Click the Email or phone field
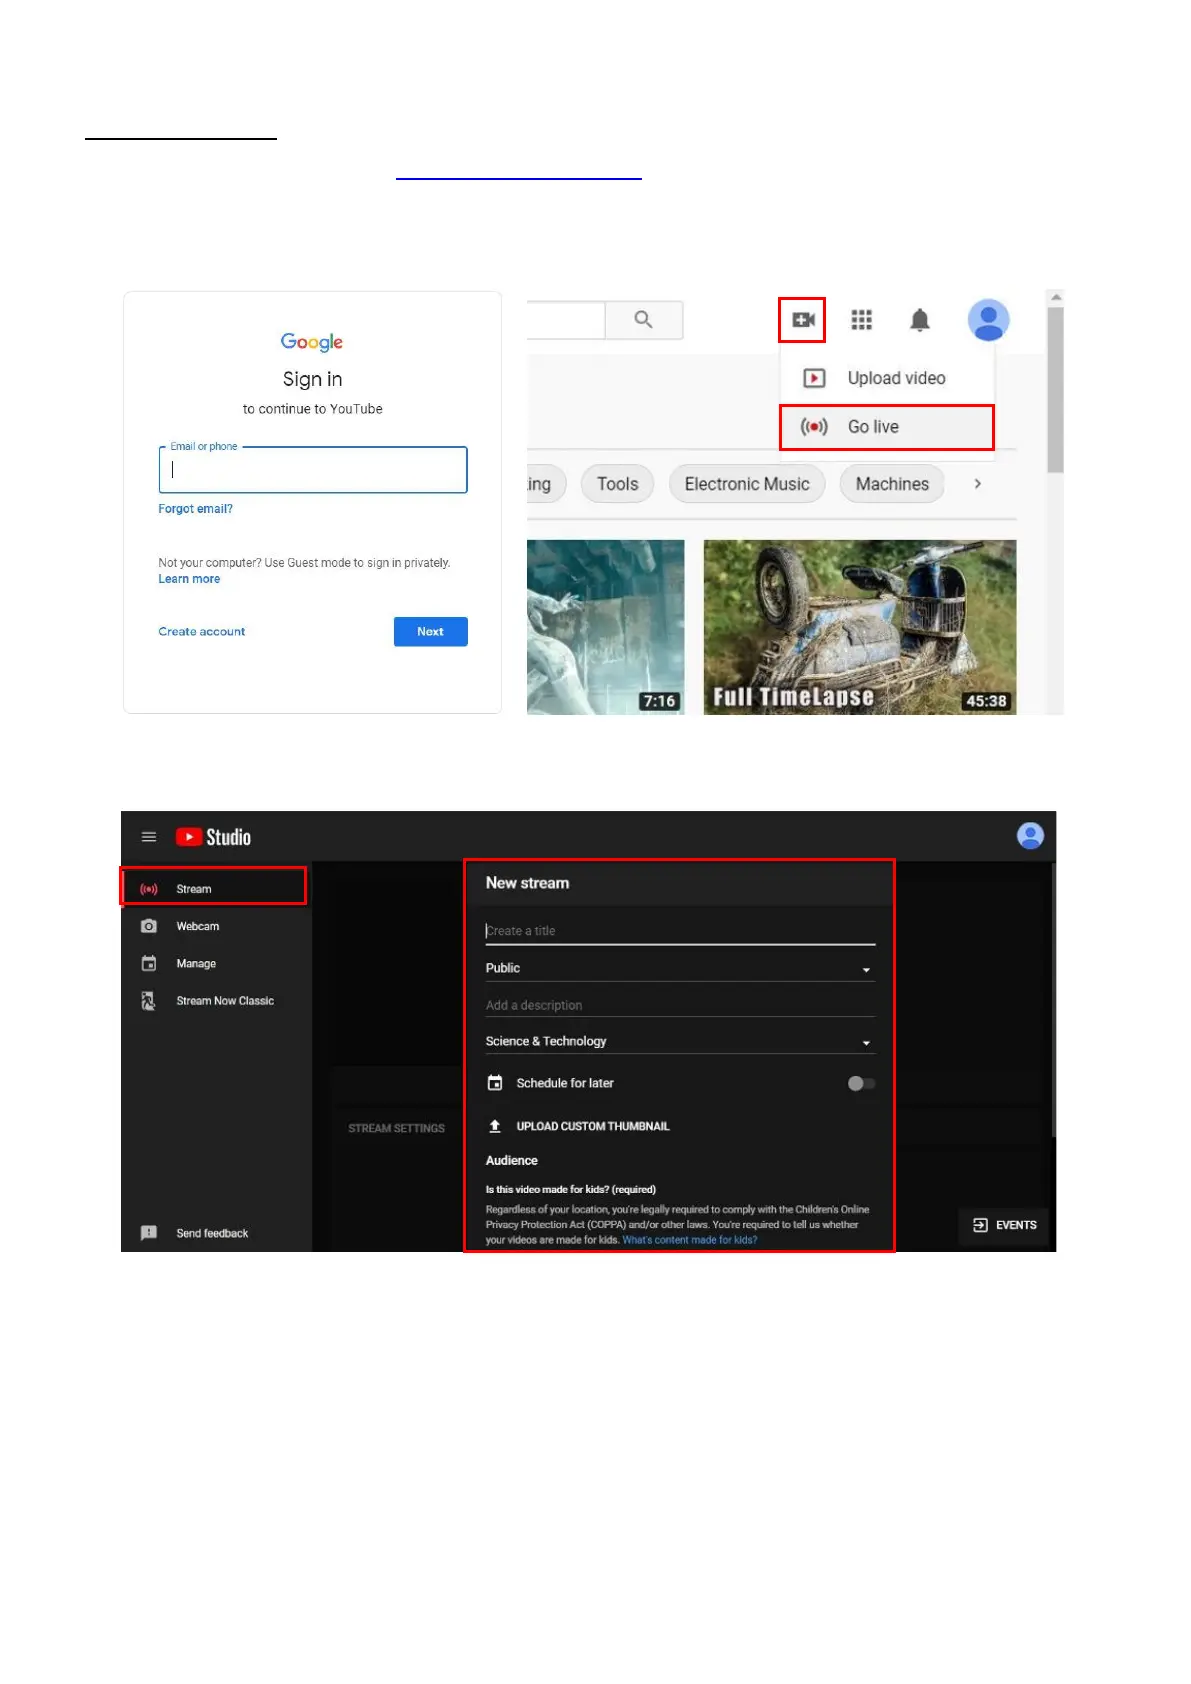This screenshot has width=1191, height=1684. (312, 470)
